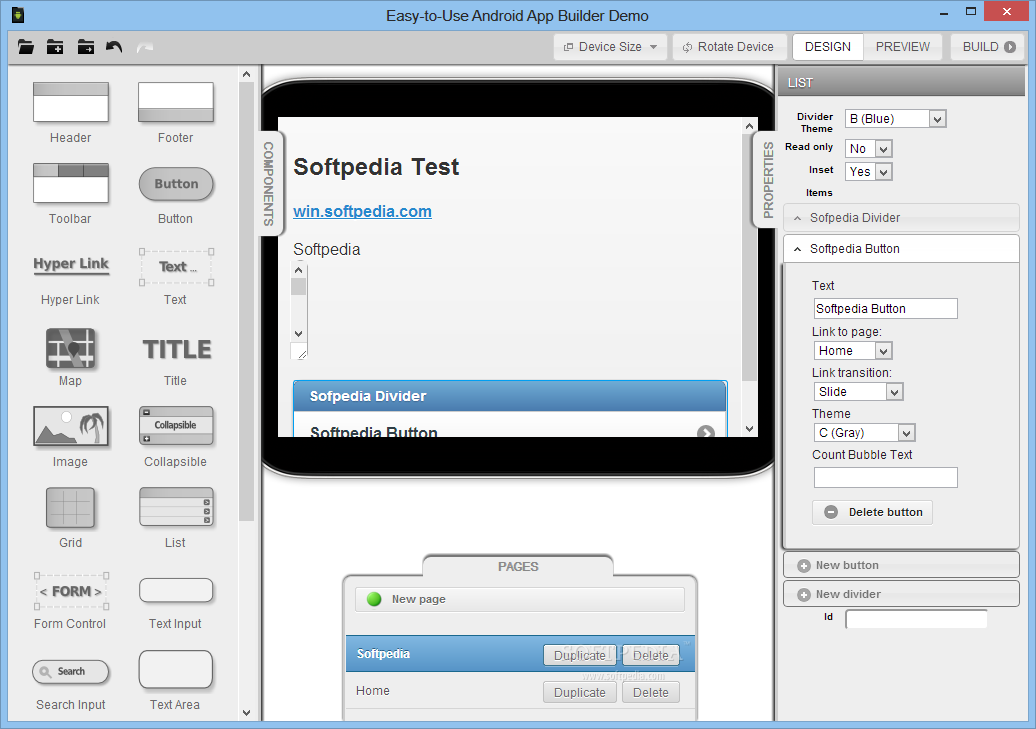Click the arrow icon on Softpedia Button list item
This screenshot has height=729, width=1036.
pyautogui.click(x=706, y=432)
